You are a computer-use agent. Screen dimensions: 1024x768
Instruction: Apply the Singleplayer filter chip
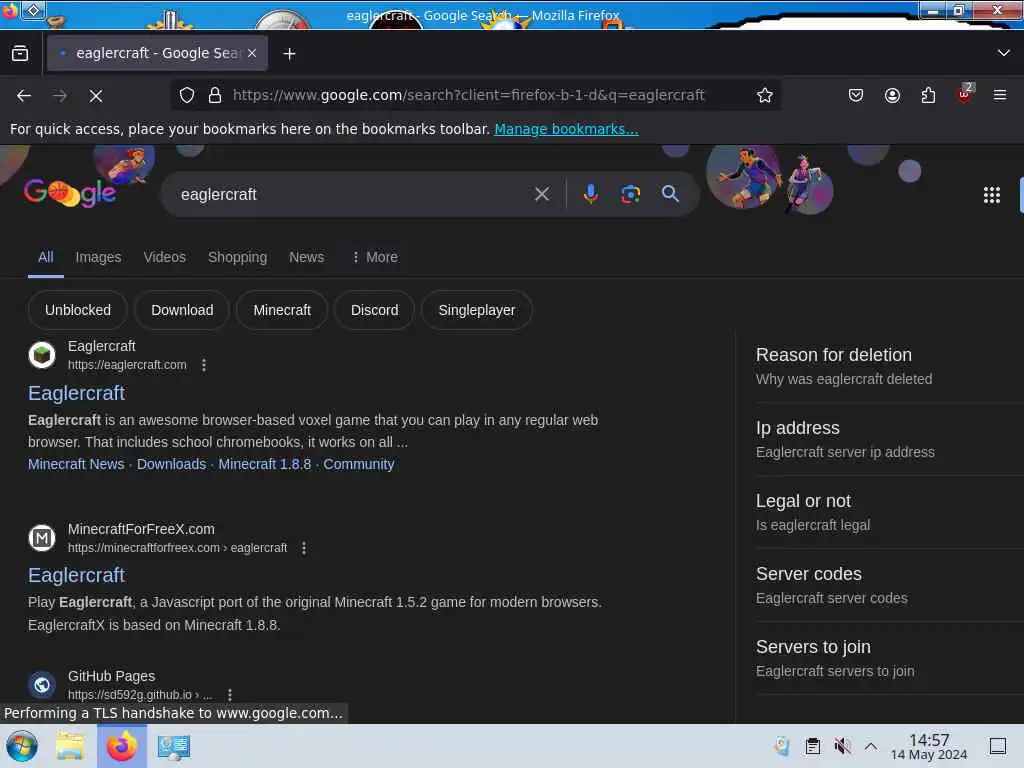(477, 310)
